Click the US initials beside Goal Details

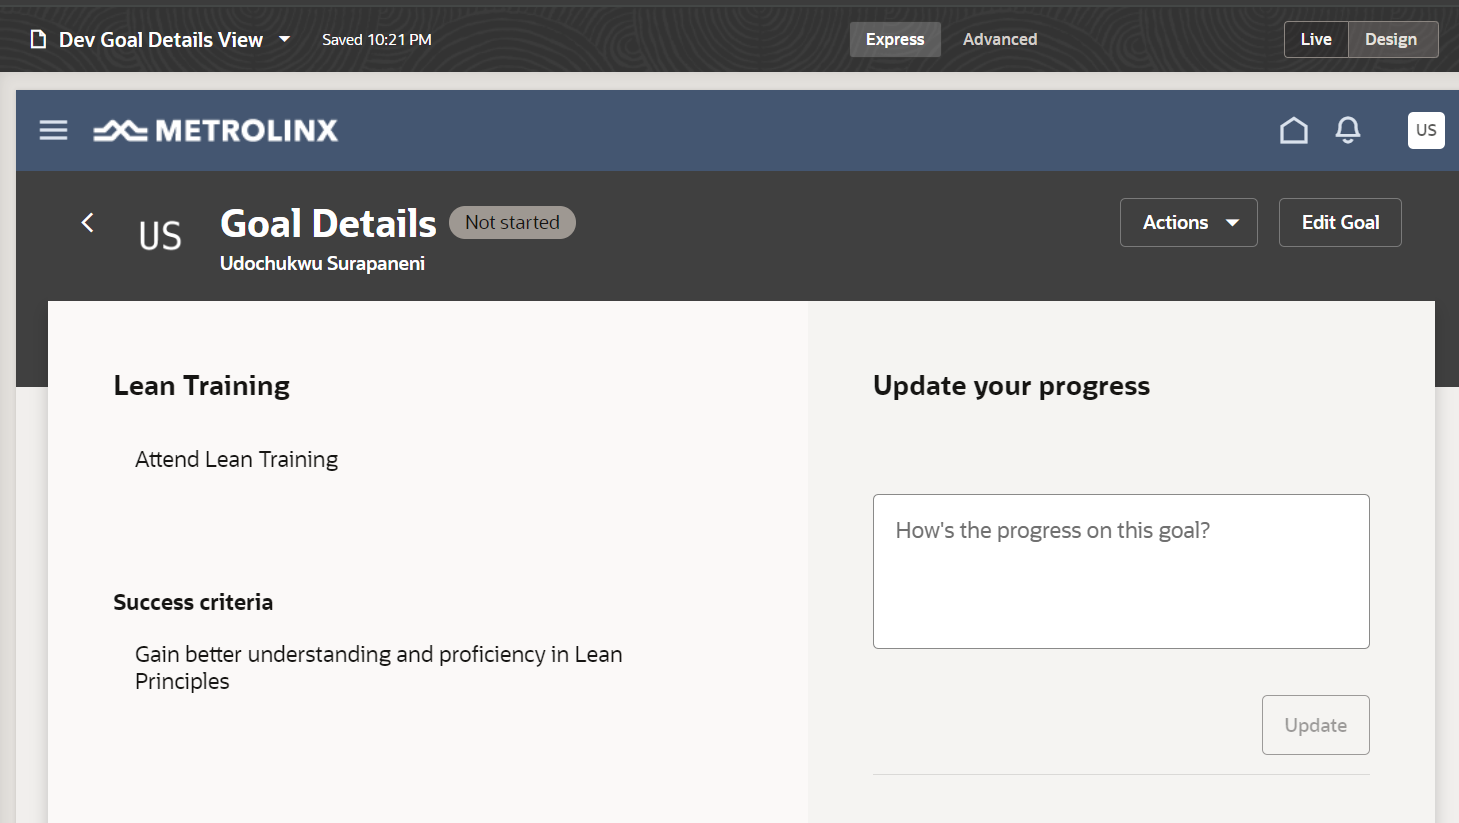pyautogui.click(x=159, y=234)
